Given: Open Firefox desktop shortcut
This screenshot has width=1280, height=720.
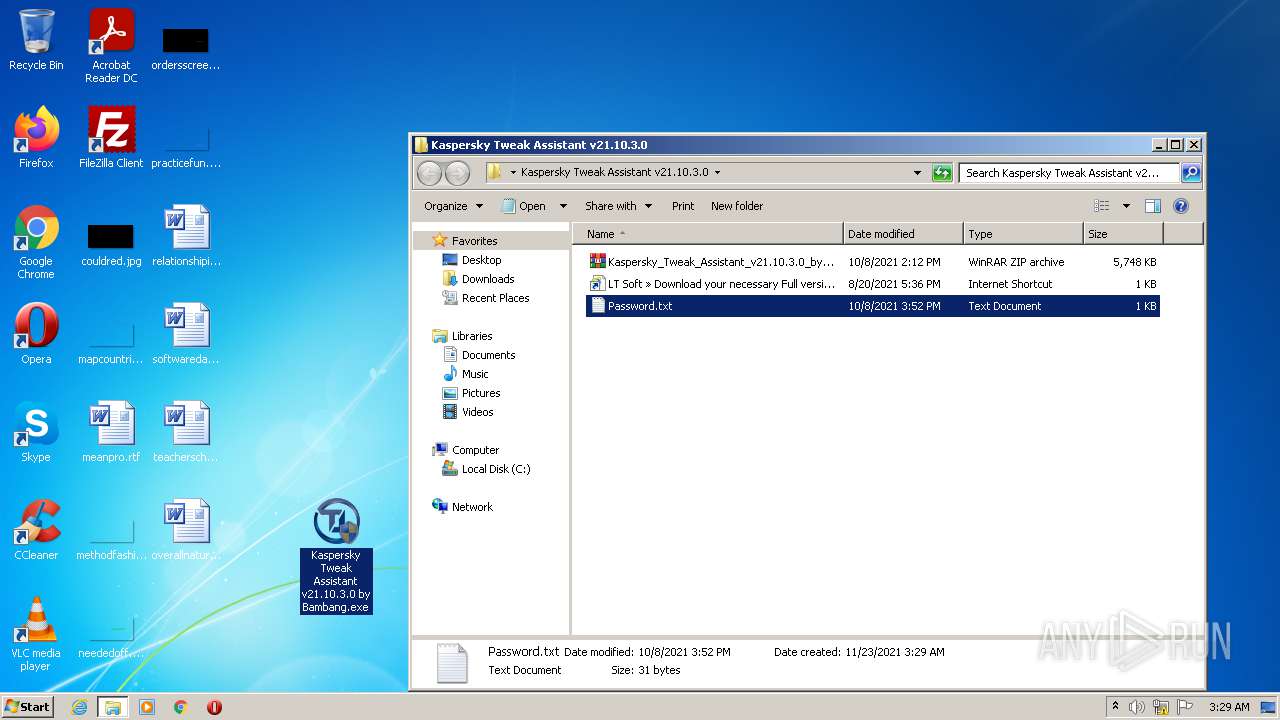Looking at the screenshot, I should pos(36,138).
